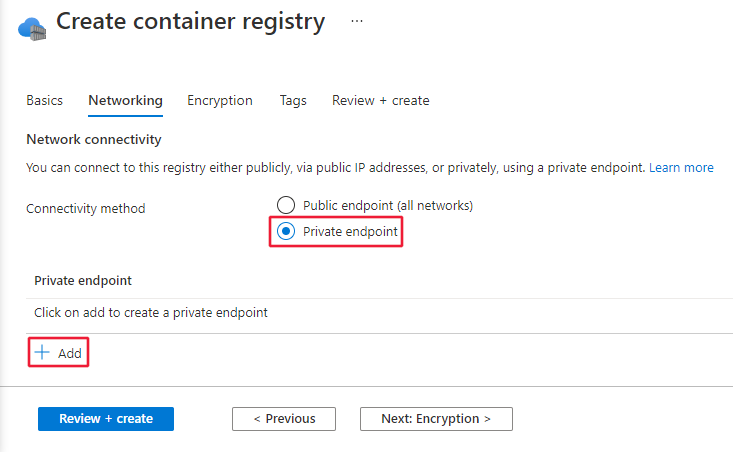Image resolution: width=733 pixels, height=452 pixels.
Task: Open the Review + create tab
Action: tap(380, 100)
